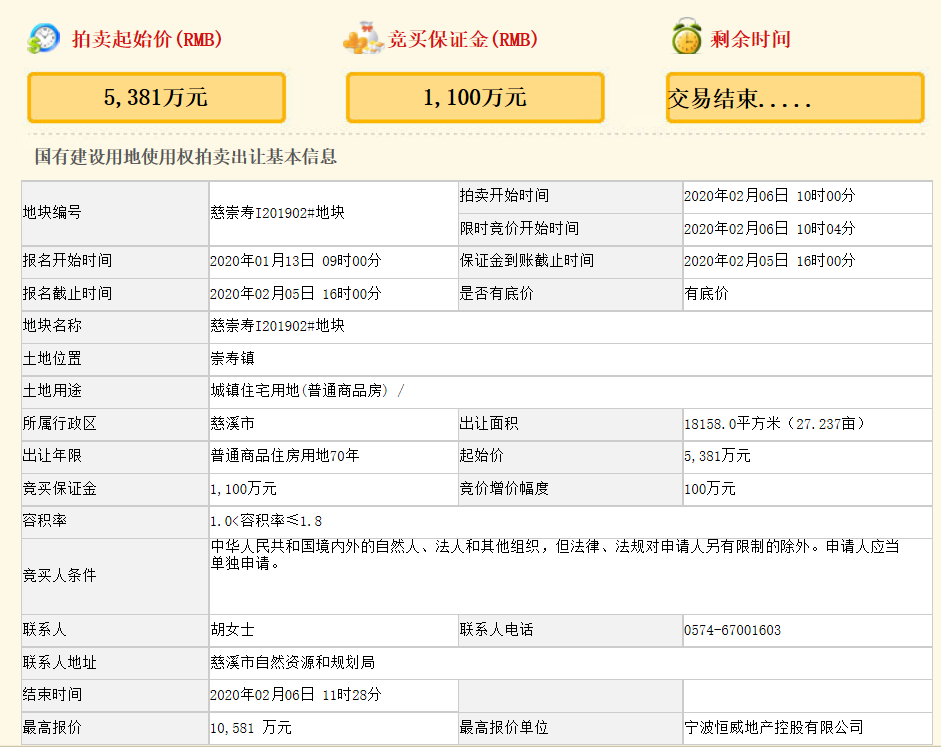This screenshot has width=941, height=749.
Task: Select the 结束时间 label
Action: coord(52,694)
